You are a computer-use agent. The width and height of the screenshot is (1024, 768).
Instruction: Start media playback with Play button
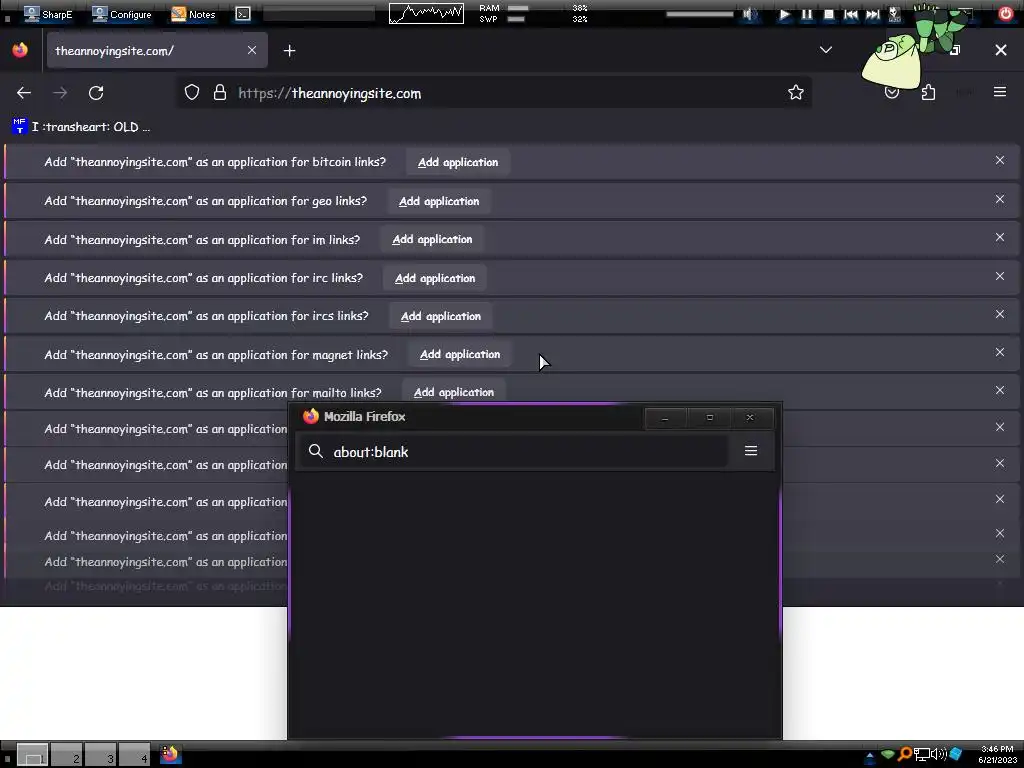[784, 14]
